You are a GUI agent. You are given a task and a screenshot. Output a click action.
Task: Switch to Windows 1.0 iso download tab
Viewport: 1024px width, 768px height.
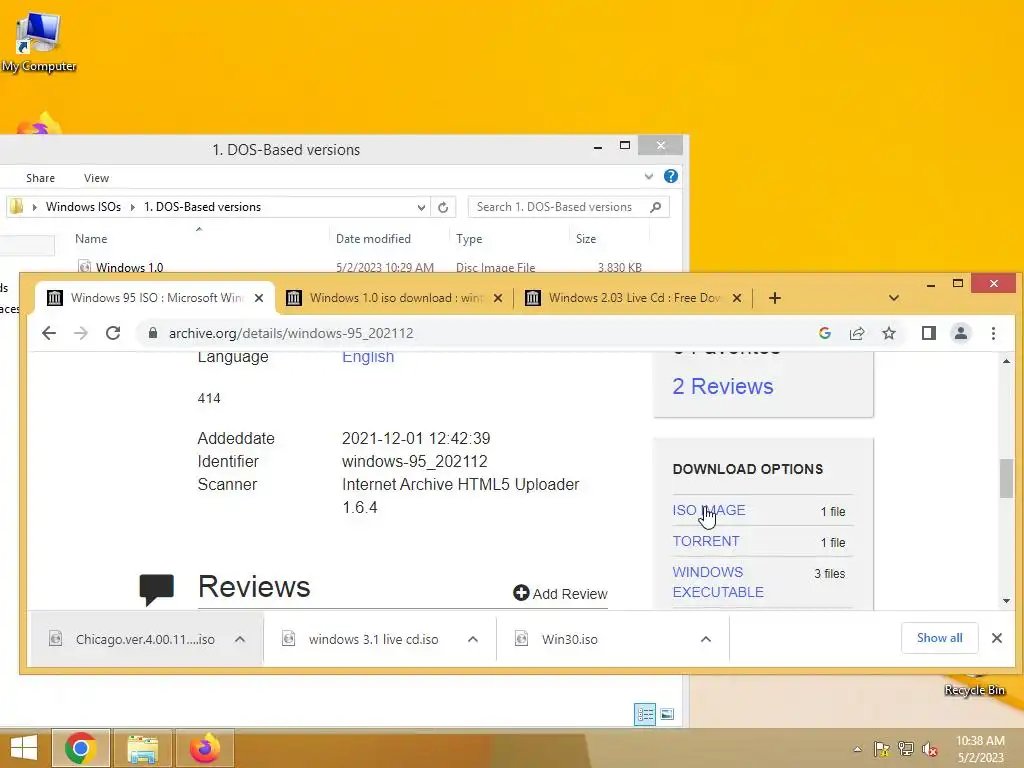point(395,298)
